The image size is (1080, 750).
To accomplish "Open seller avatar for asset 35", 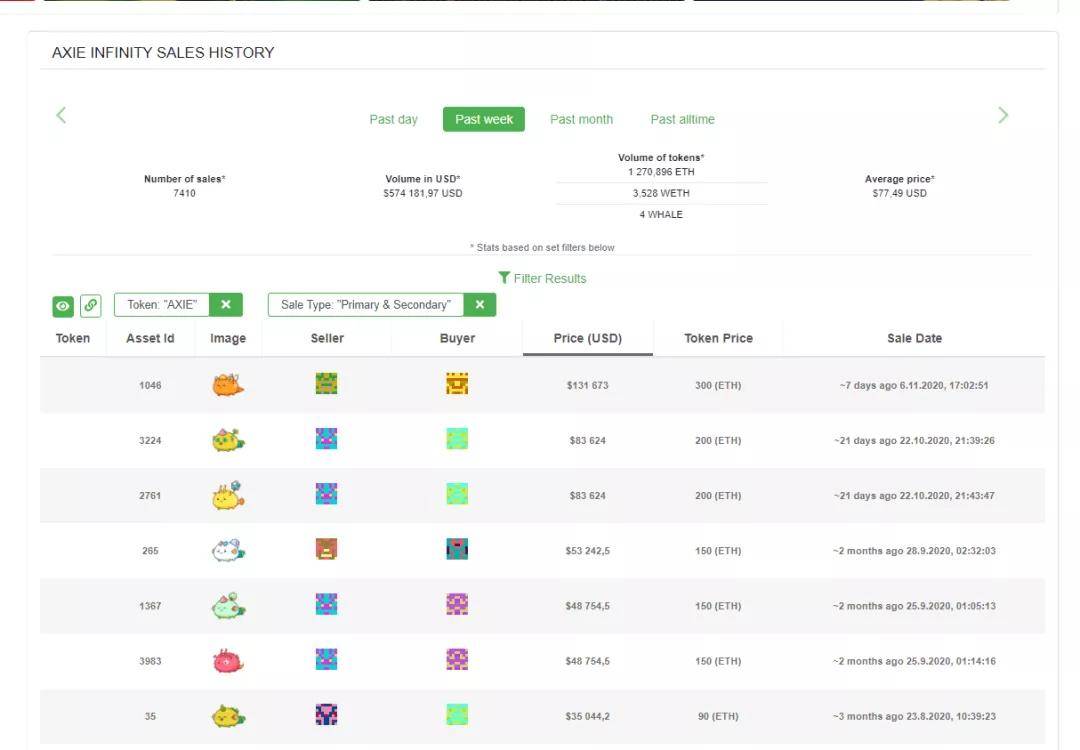I will click(x=326, y=714).
